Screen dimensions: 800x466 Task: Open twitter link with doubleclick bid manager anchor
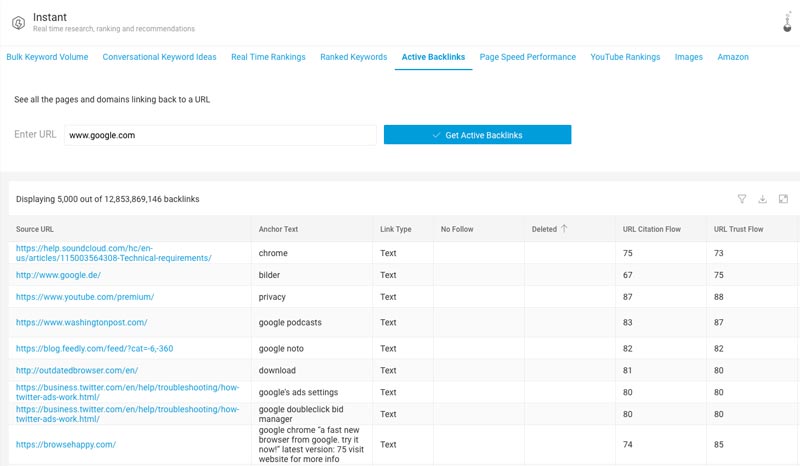coord(128,414)
